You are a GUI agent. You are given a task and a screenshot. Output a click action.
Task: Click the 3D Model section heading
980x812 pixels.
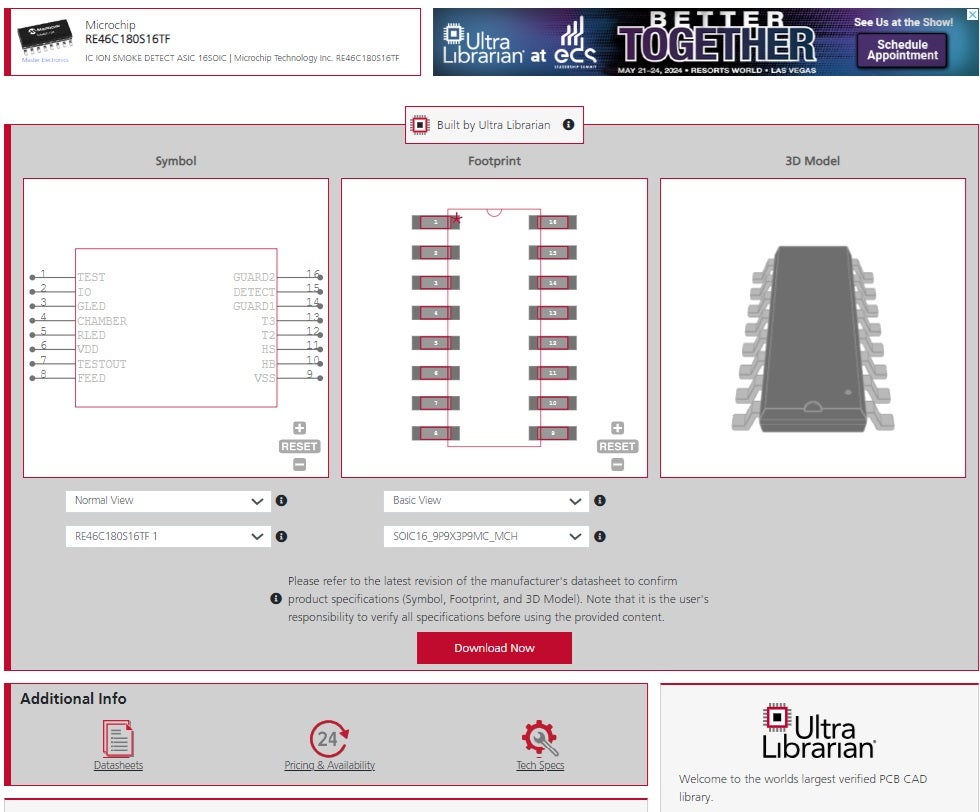812,161
